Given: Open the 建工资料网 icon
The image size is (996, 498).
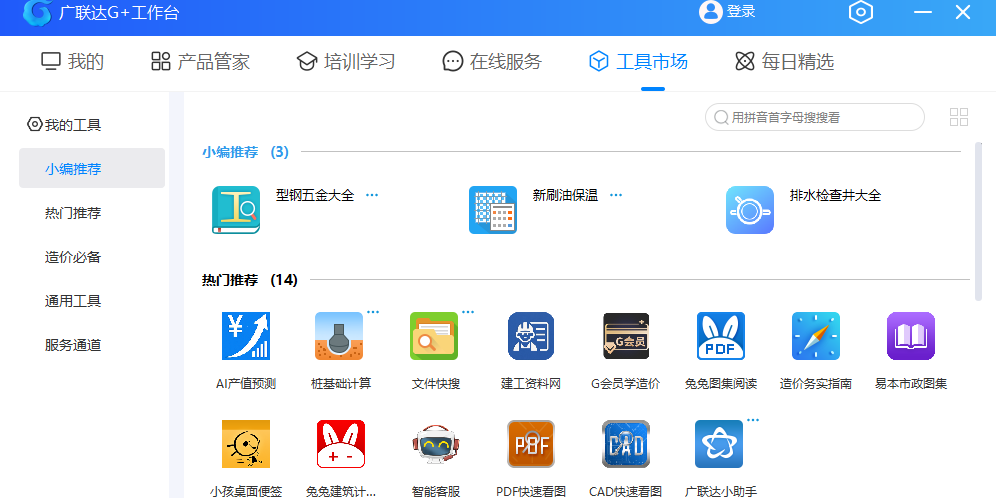Looking at the screenshot, I should [x=531, y=336].
